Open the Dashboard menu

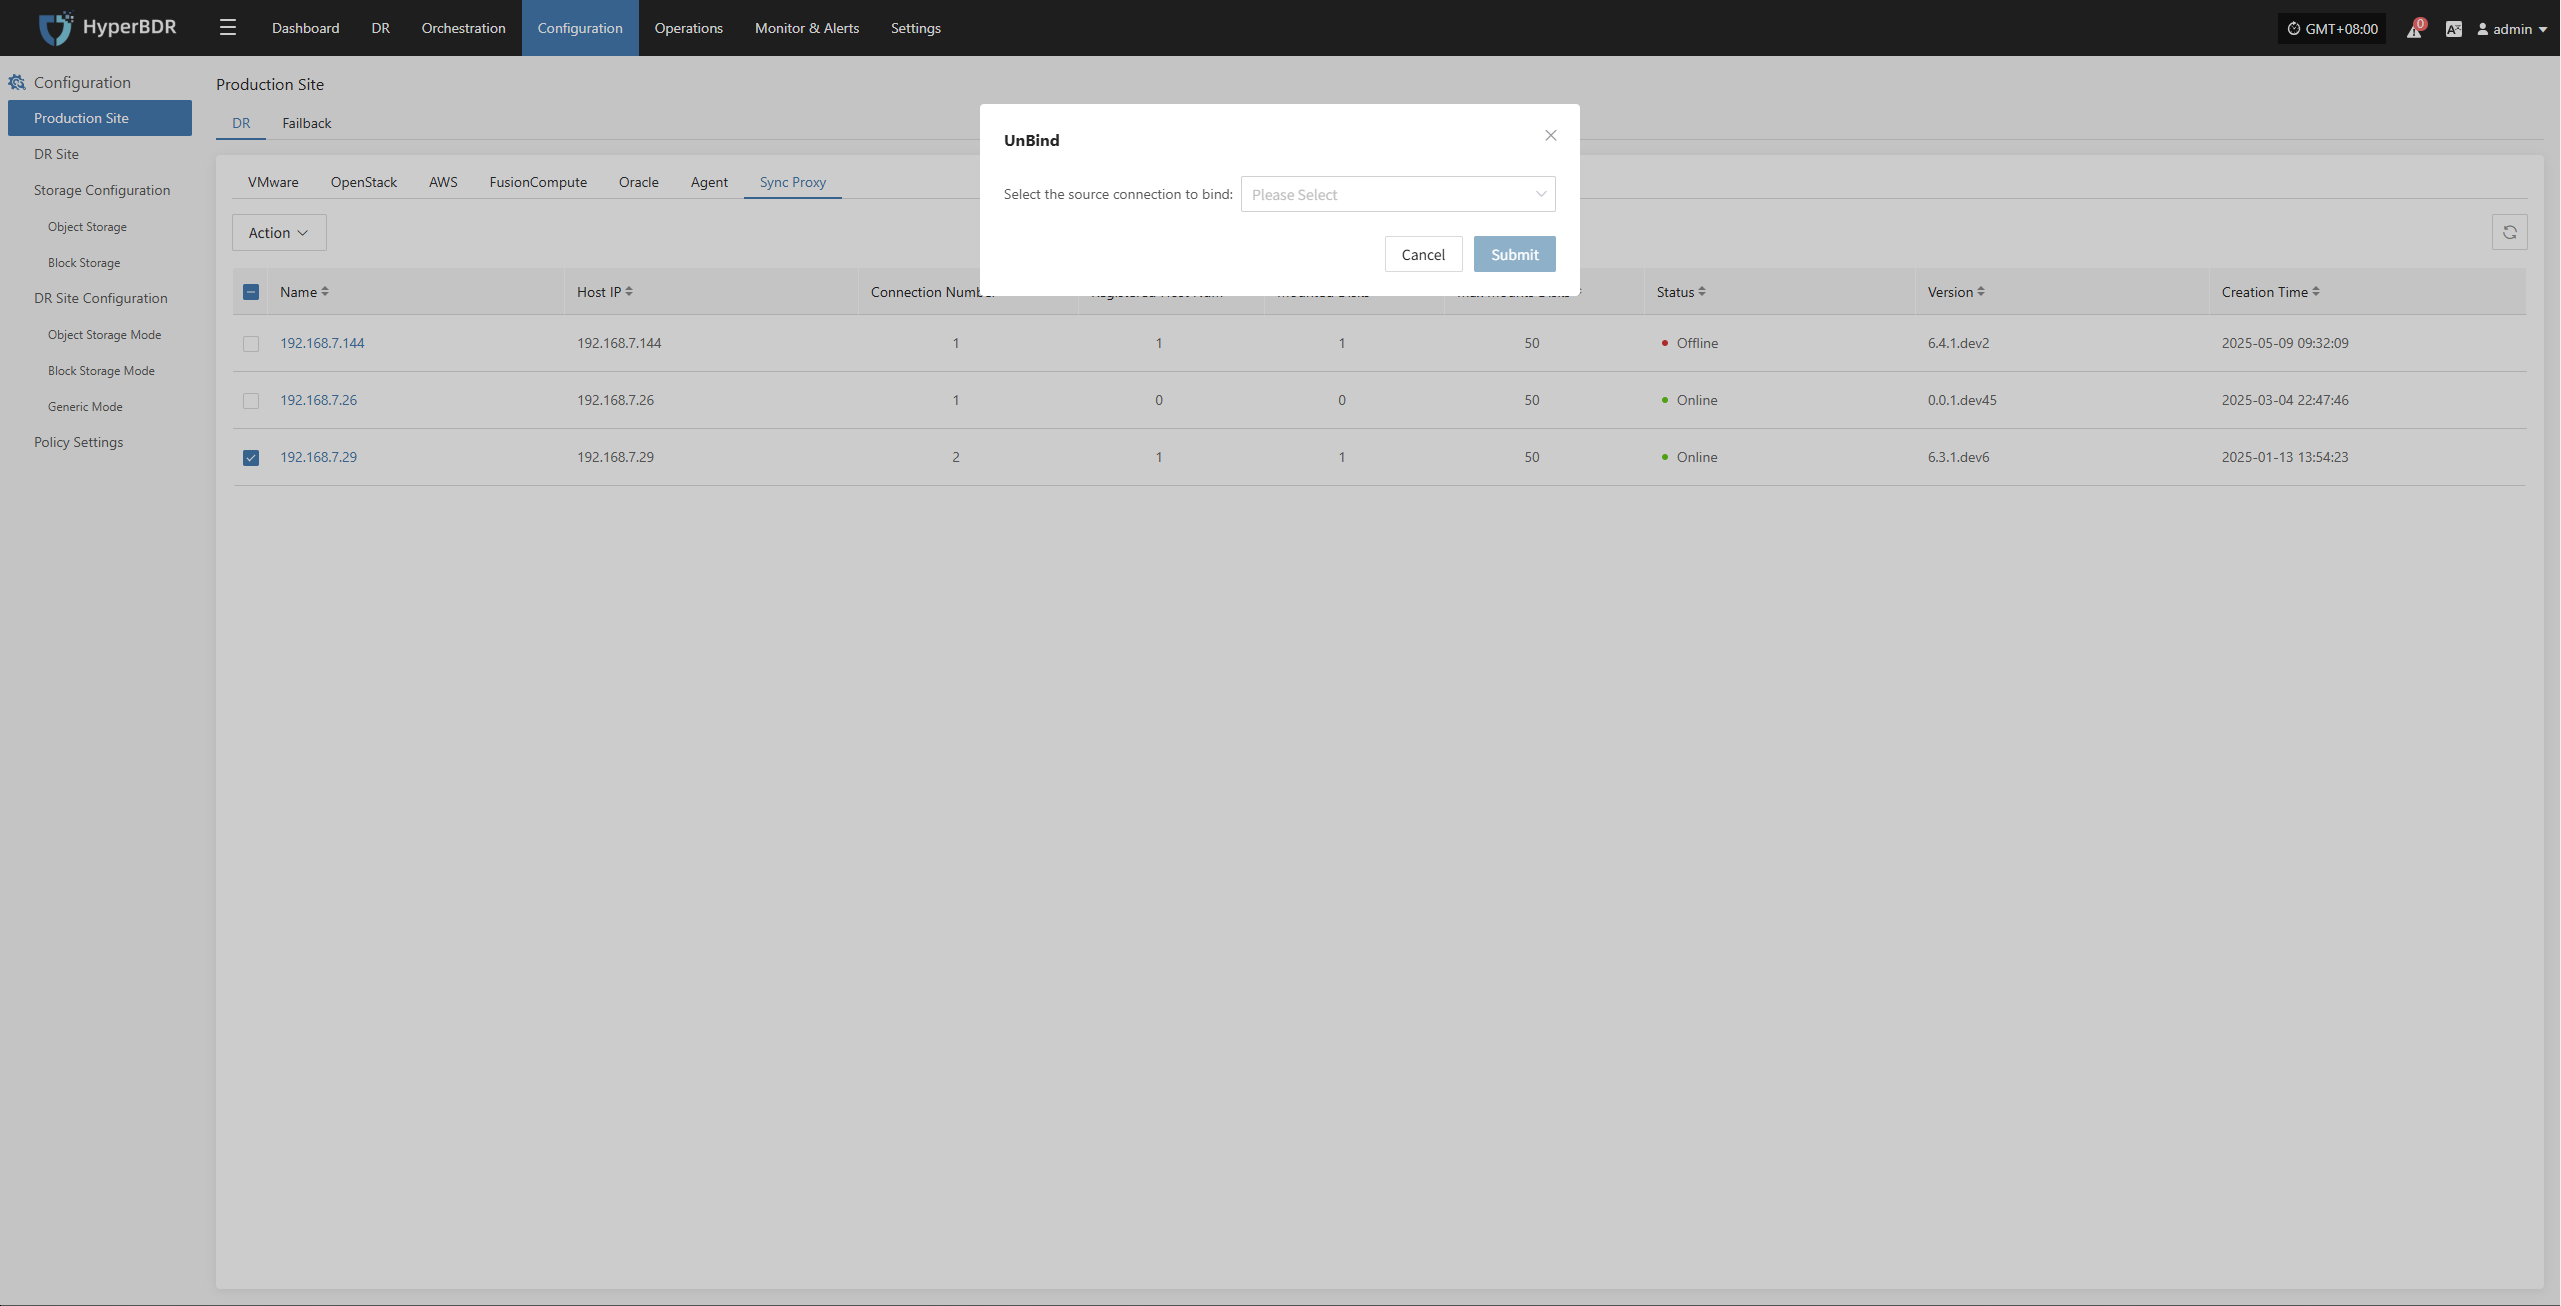[305, 28]
